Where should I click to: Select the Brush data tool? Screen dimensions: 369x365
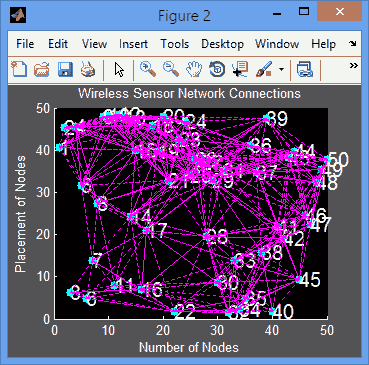tap(265, 70)
